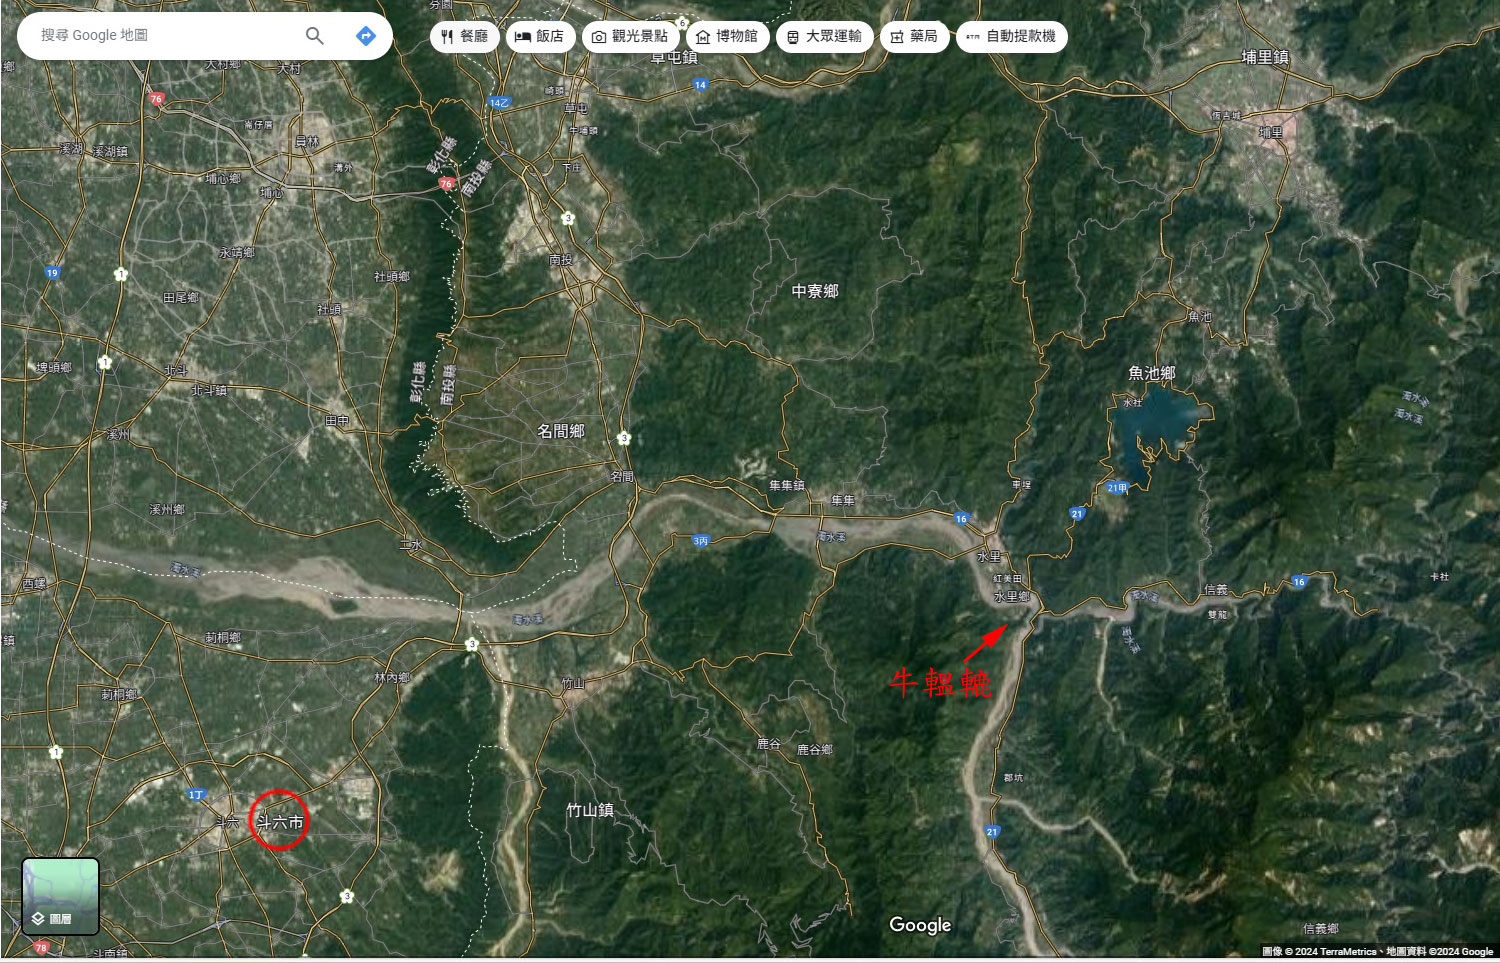Choose the 自動提款機 ATM chip
This screenshot has height=963, width=1500.
1011,37
